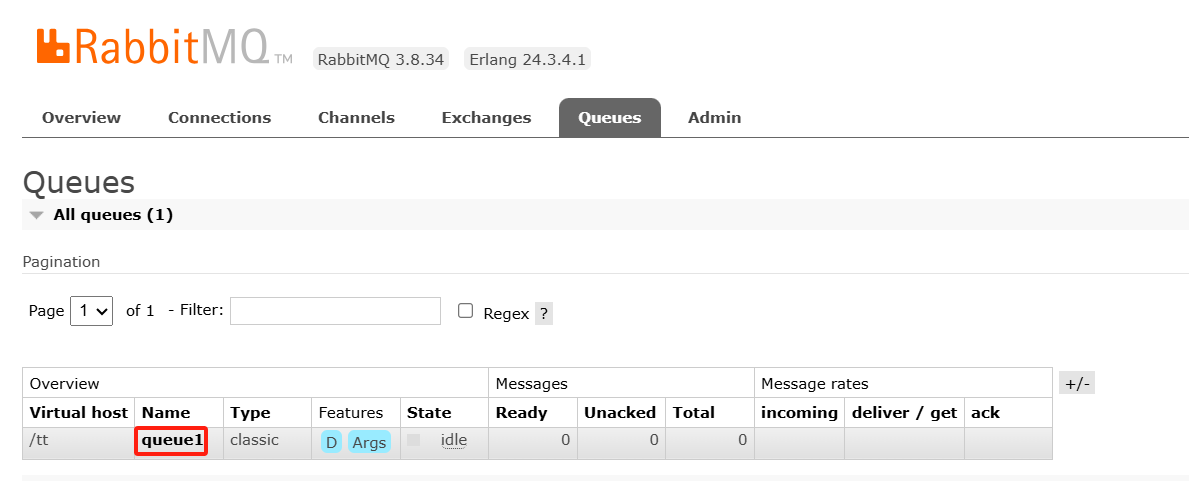1189x481 pixels.
Task: Click the Regex help question mark
Action: pyautogui.click(x=544, y=313)
